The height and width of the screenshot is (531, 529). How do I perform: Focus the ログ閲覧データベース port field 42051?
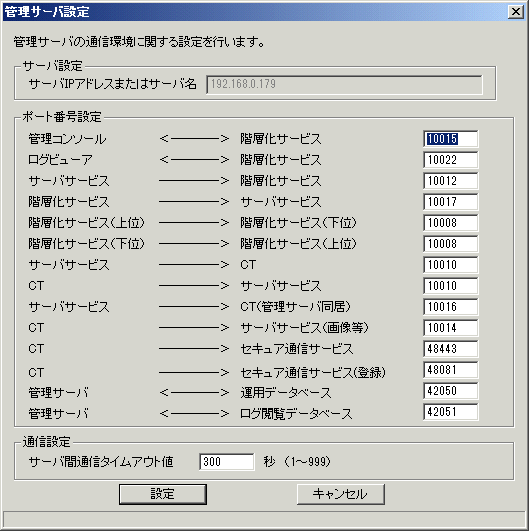point(450,412)
